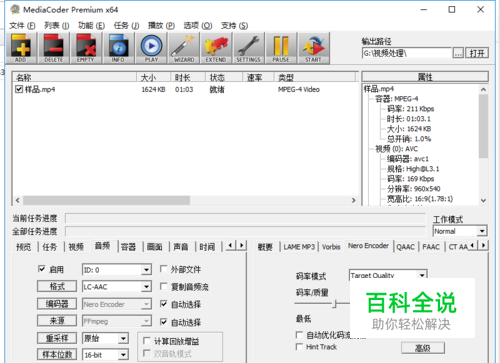Click the browse ... output path button
Screen dimensions: 500x363
(458, 53)
